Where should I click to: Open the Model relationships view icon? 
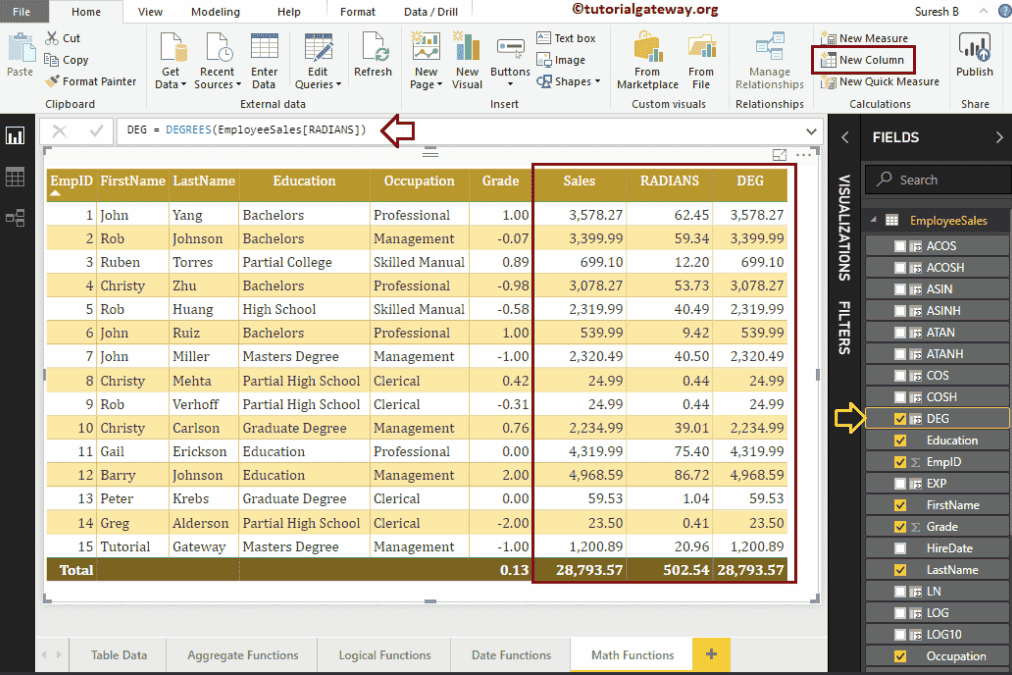tap(15, 217)
